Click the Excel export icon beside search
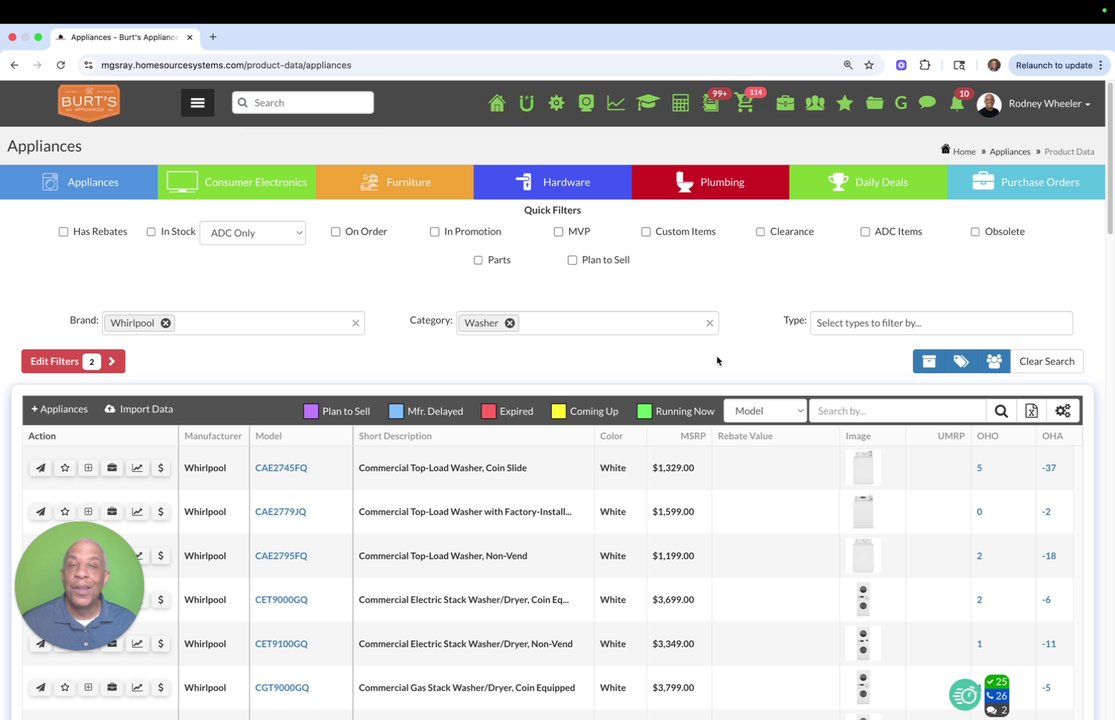This screenshot has height=720, width=1115. 1031,411
